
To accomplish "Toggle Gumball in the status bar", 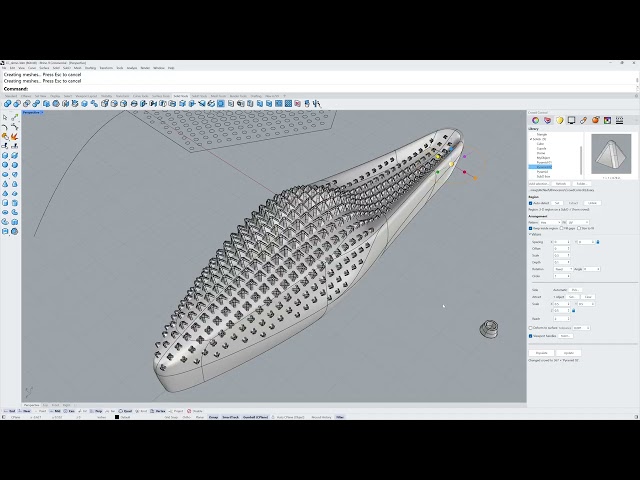I will [256, 417].
